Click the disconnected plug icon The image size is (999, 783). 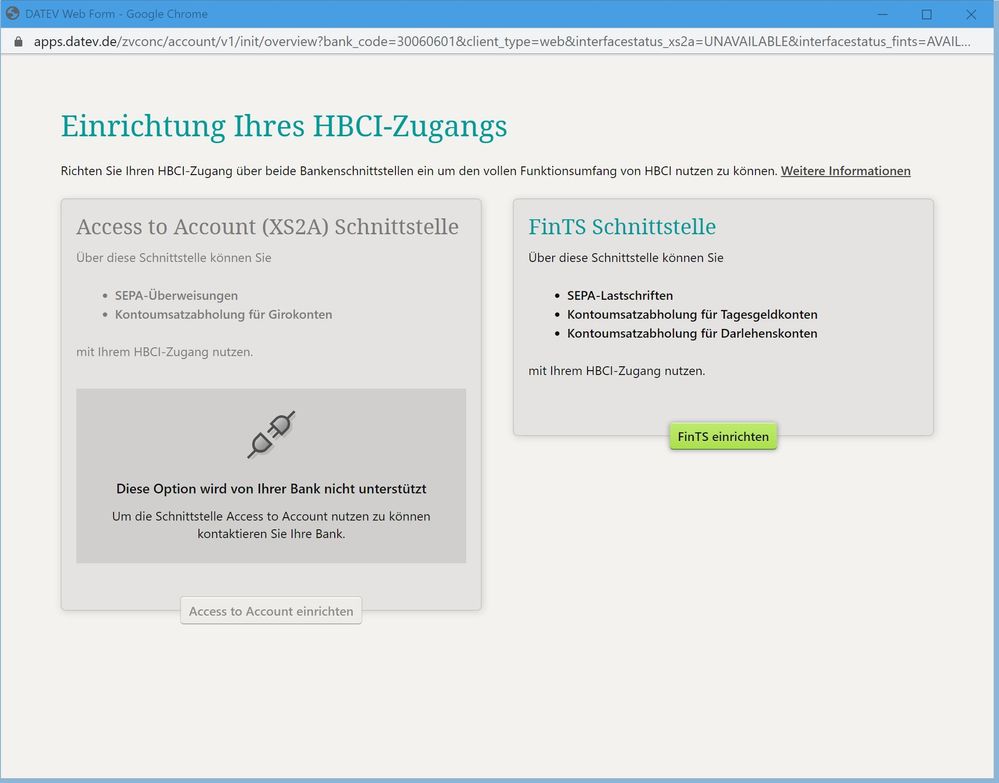pyautogui.click(x=271, y=434)
